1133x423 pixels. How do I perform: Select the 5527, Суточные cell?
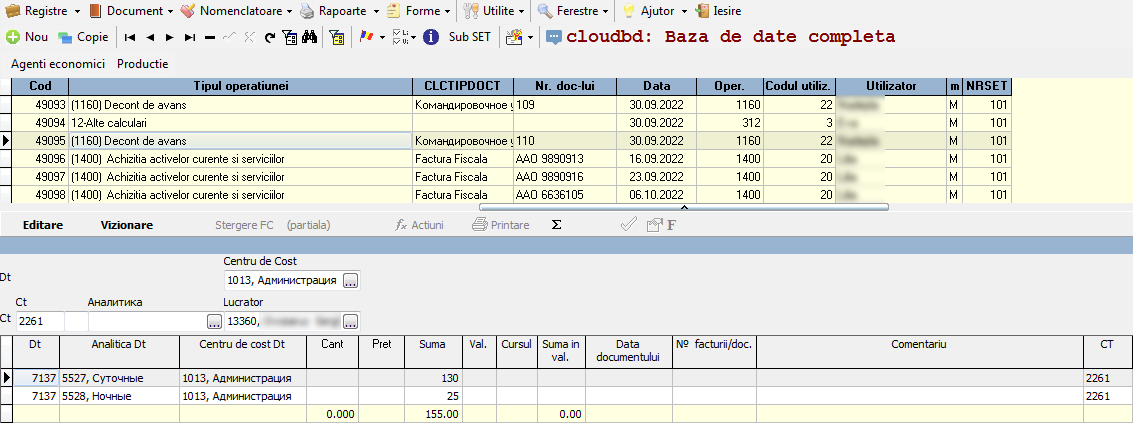click(x=119, y=377)
